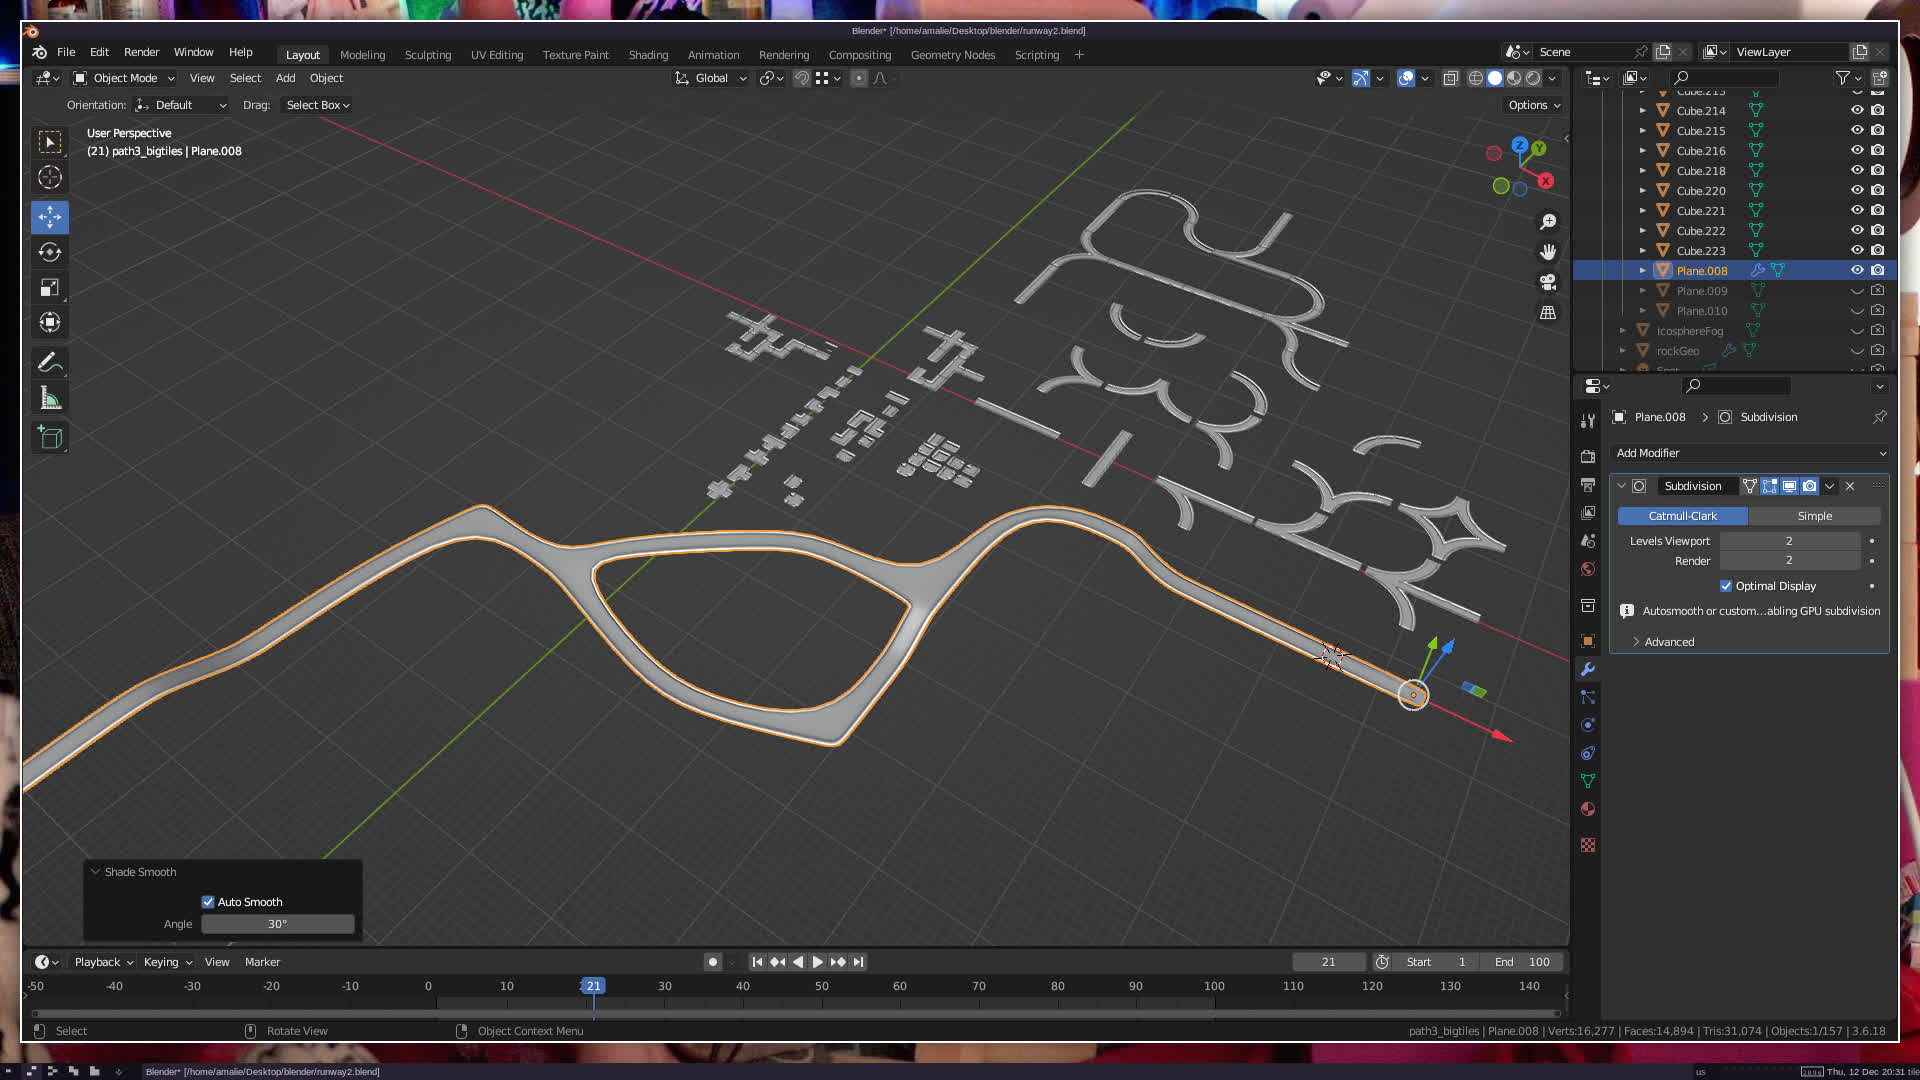The height and width of the screenshot is (1080, 1920).
Task: Open the Add Modifier dropdown
Action: coord(1750,453)
